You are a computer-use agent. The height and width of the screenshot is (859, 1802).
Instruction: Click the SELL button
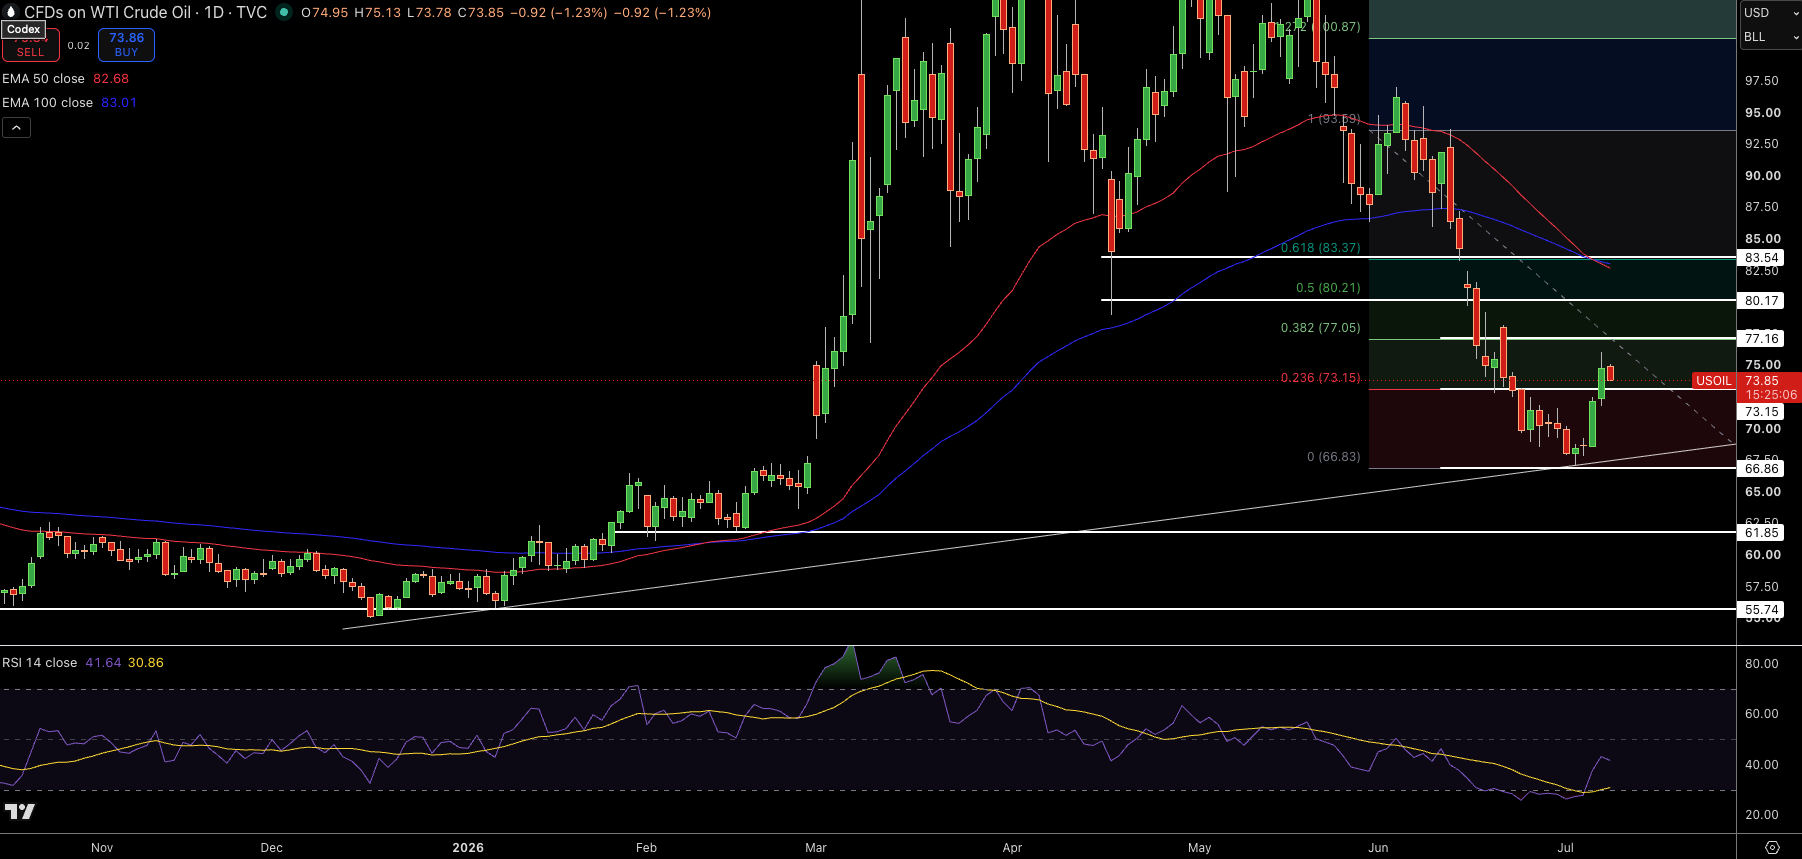click(x=30, y=46)
